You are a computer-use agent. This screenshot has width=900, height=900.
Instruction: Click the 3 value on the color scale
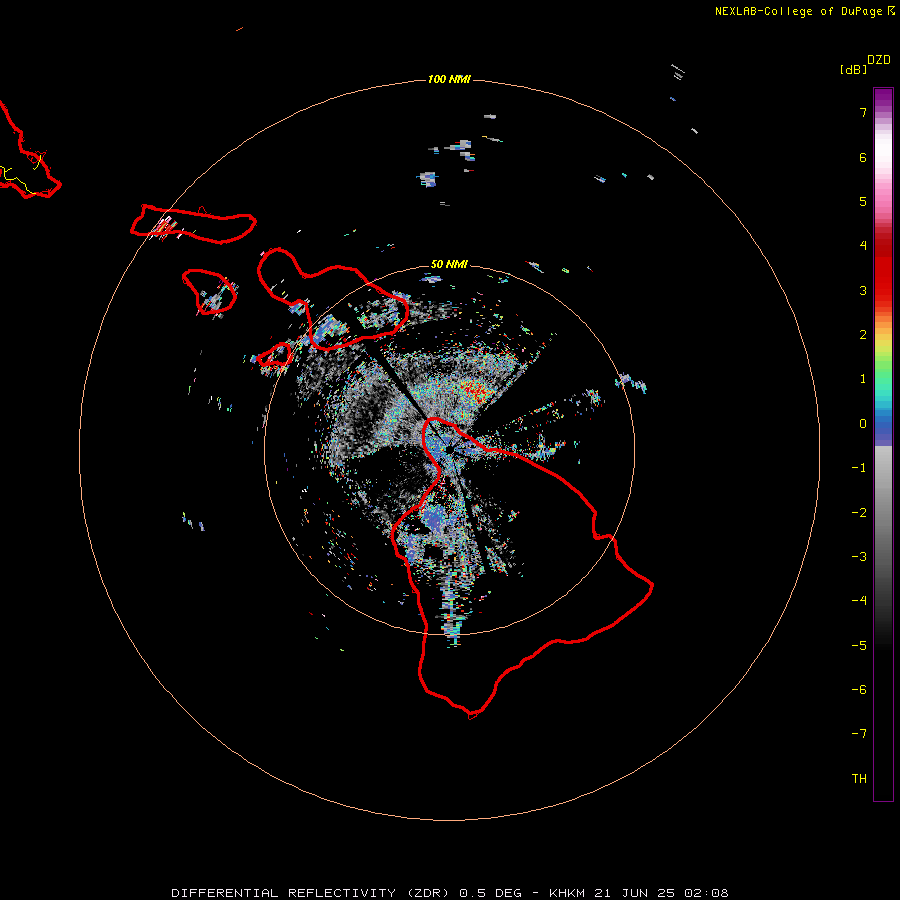863,290
